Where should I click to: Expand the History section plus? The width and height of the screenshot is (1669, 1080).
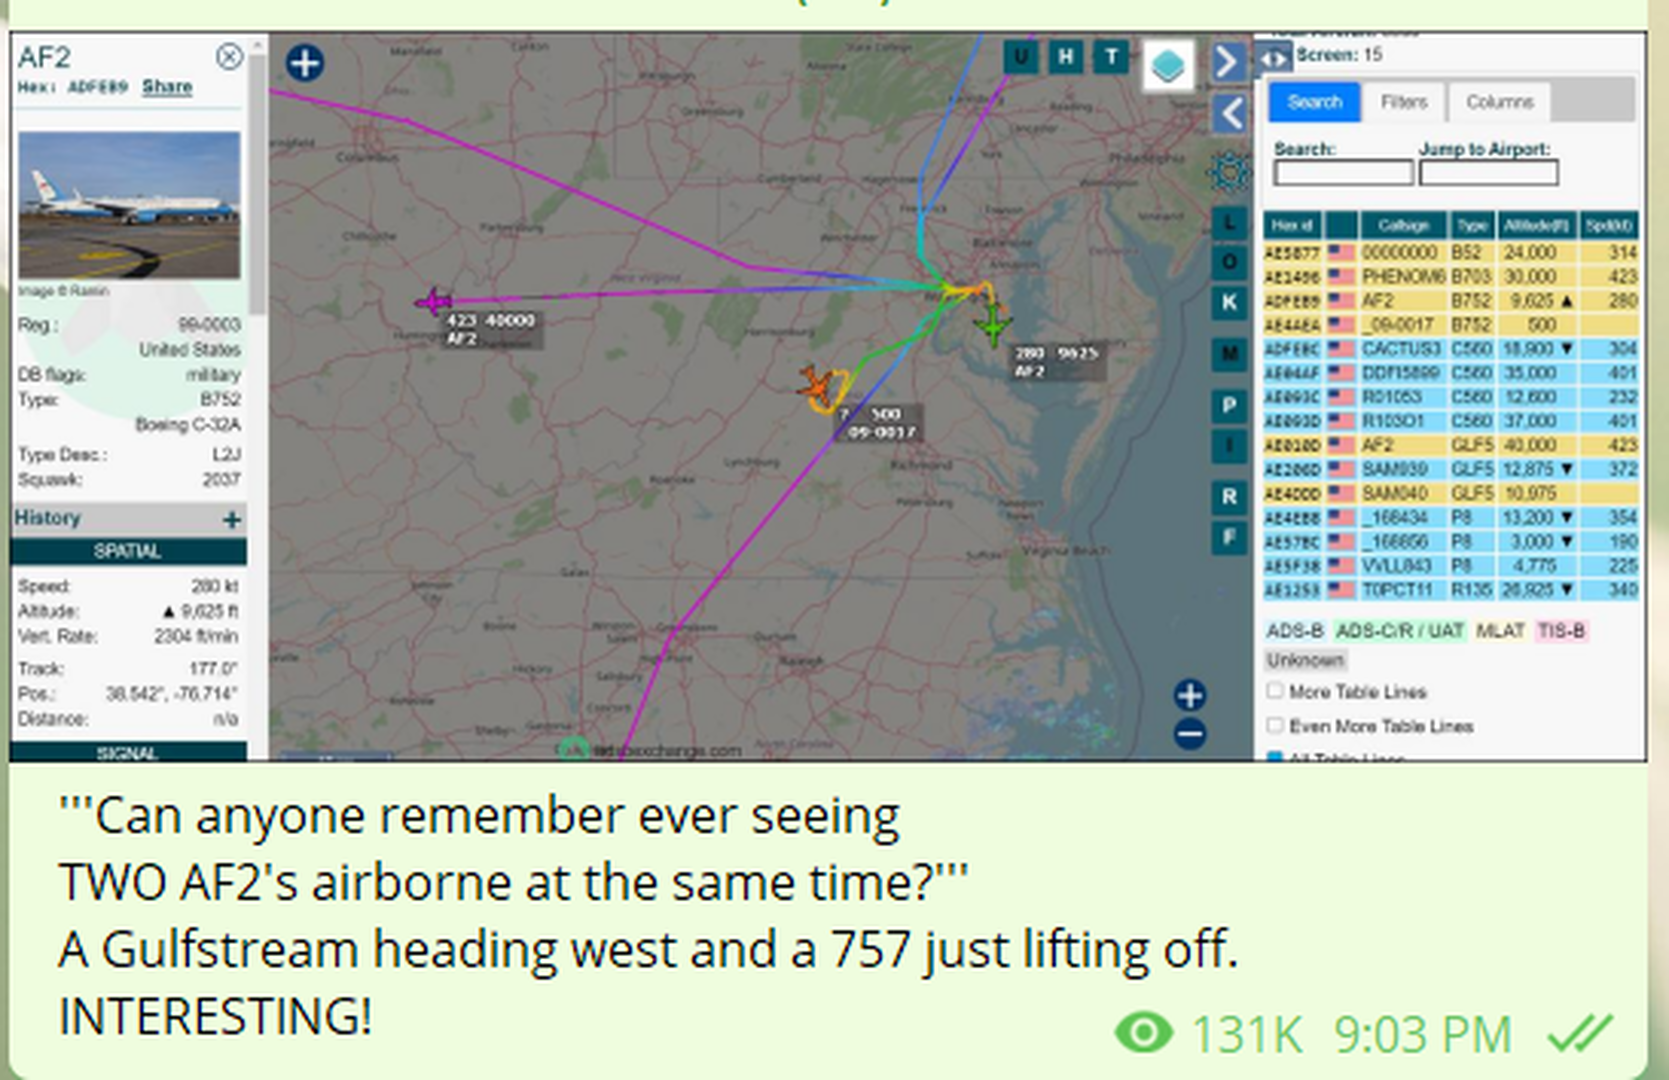coord(232,519)
